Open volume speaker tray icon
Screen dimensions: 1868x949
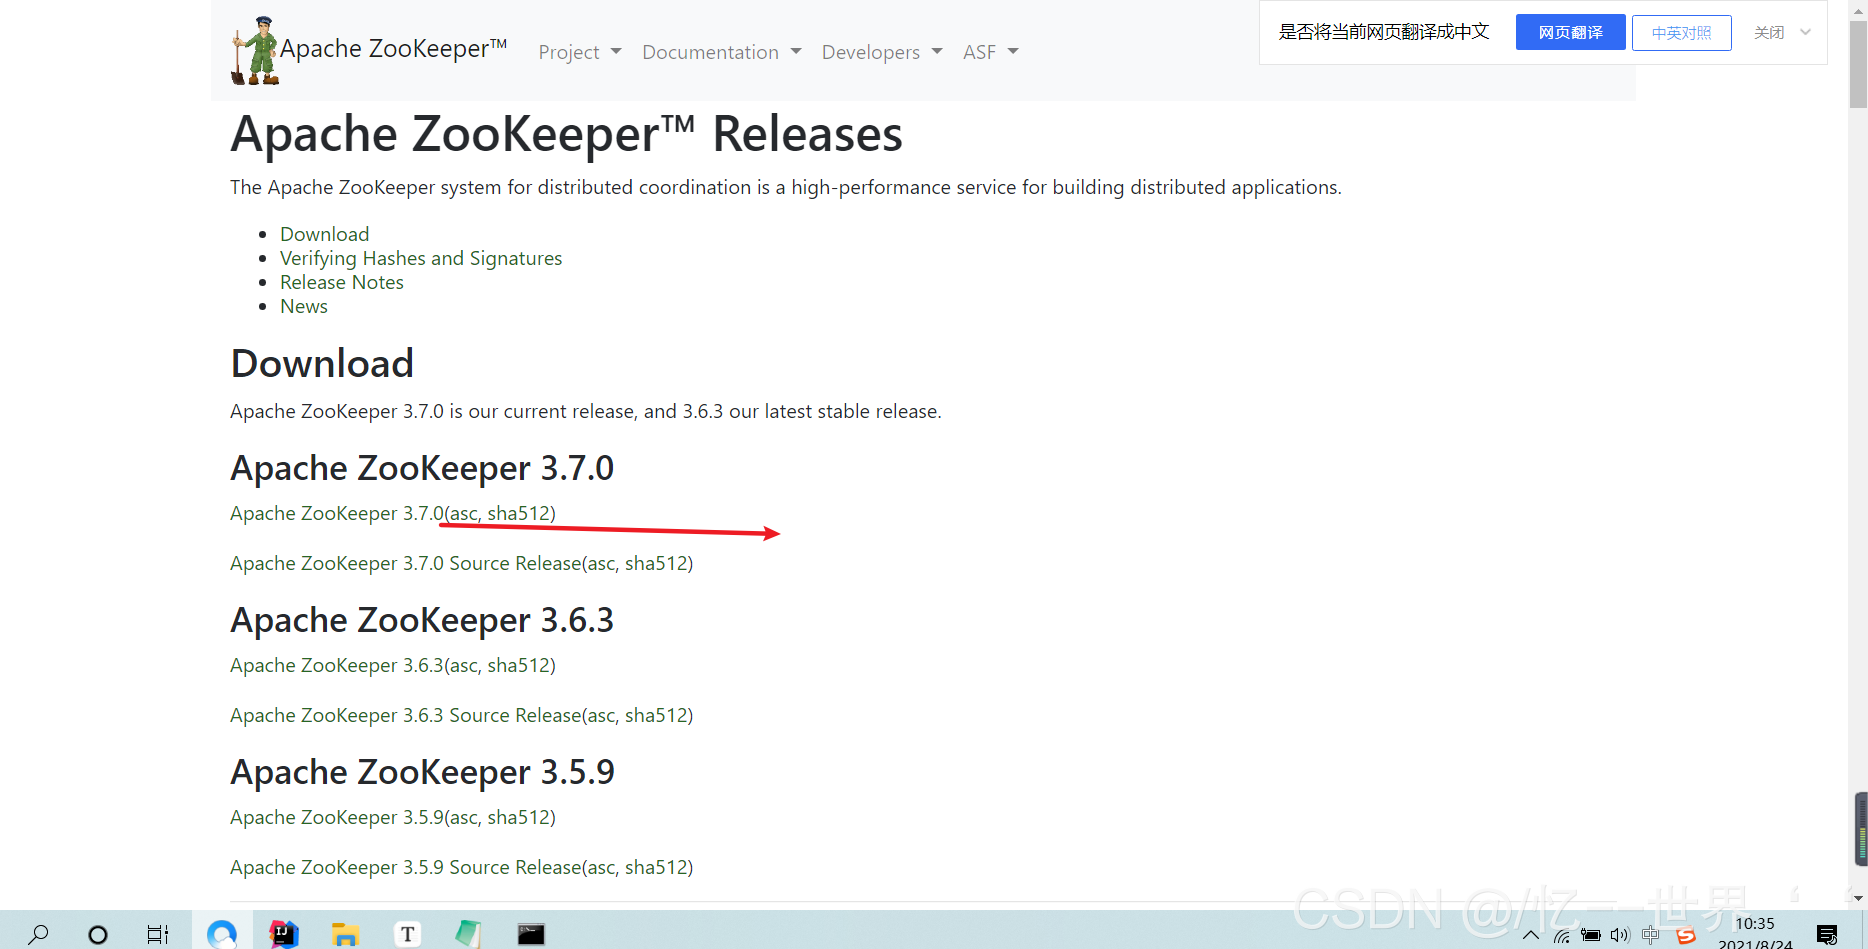pyautogui.click(x=1620, y=936)
